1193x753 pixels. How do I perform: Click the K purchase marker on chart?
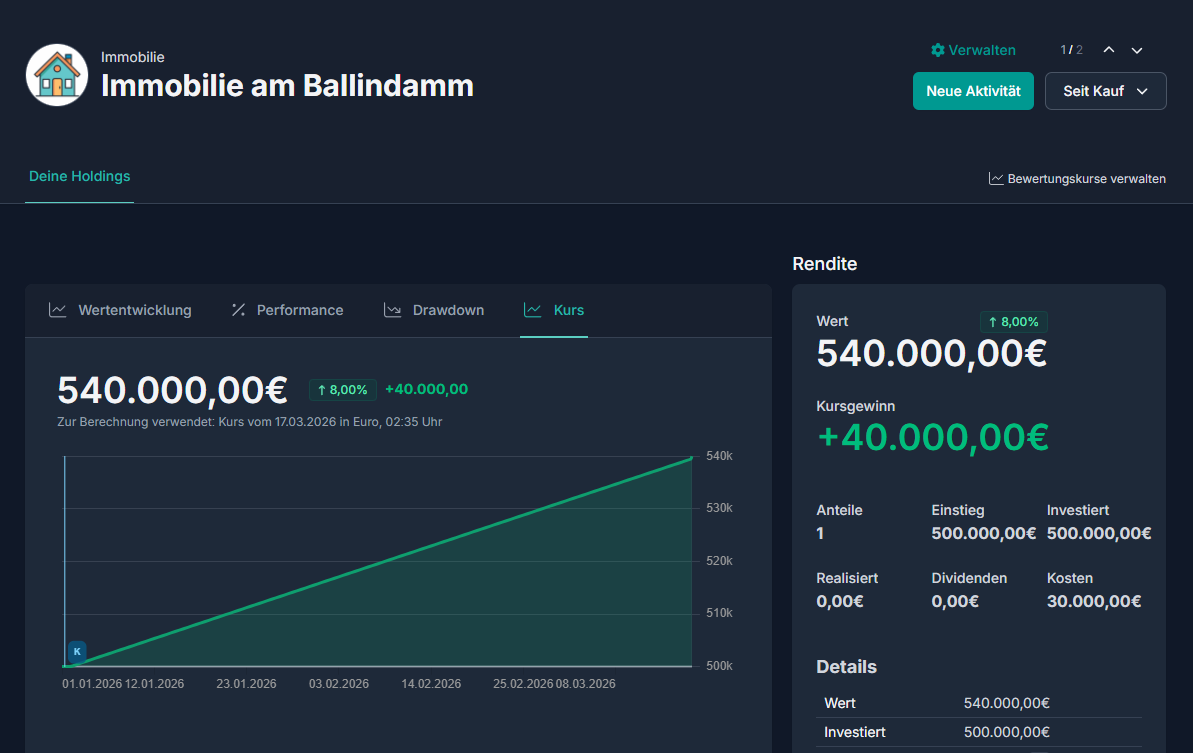77,651
